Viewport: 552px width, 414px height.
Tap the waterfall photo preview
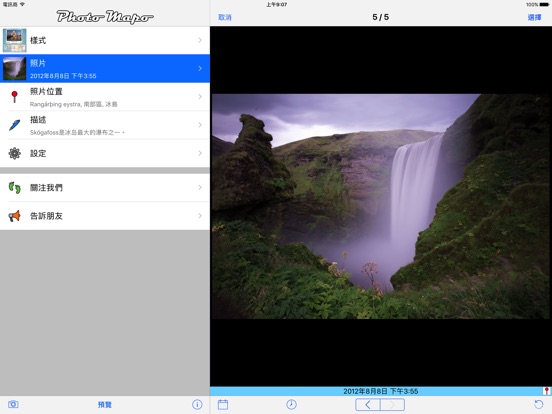coord(381,206)
